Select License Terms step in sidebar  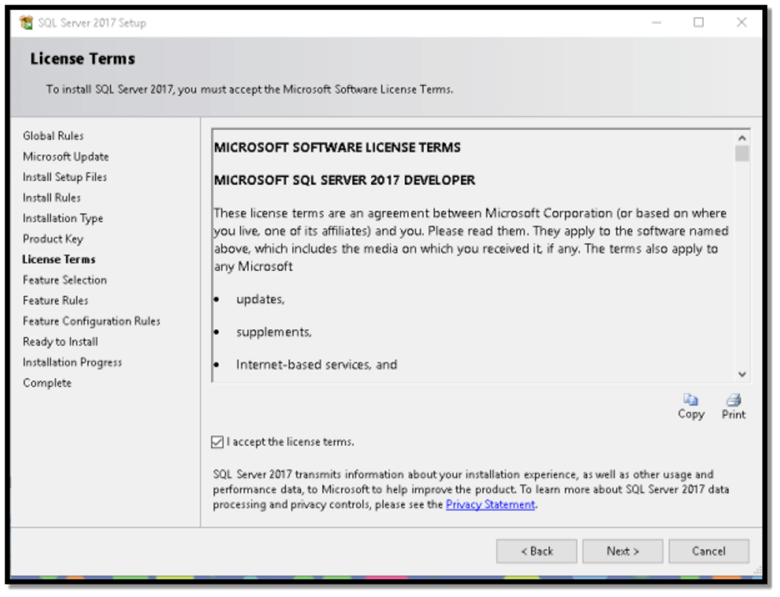[59, 260]
